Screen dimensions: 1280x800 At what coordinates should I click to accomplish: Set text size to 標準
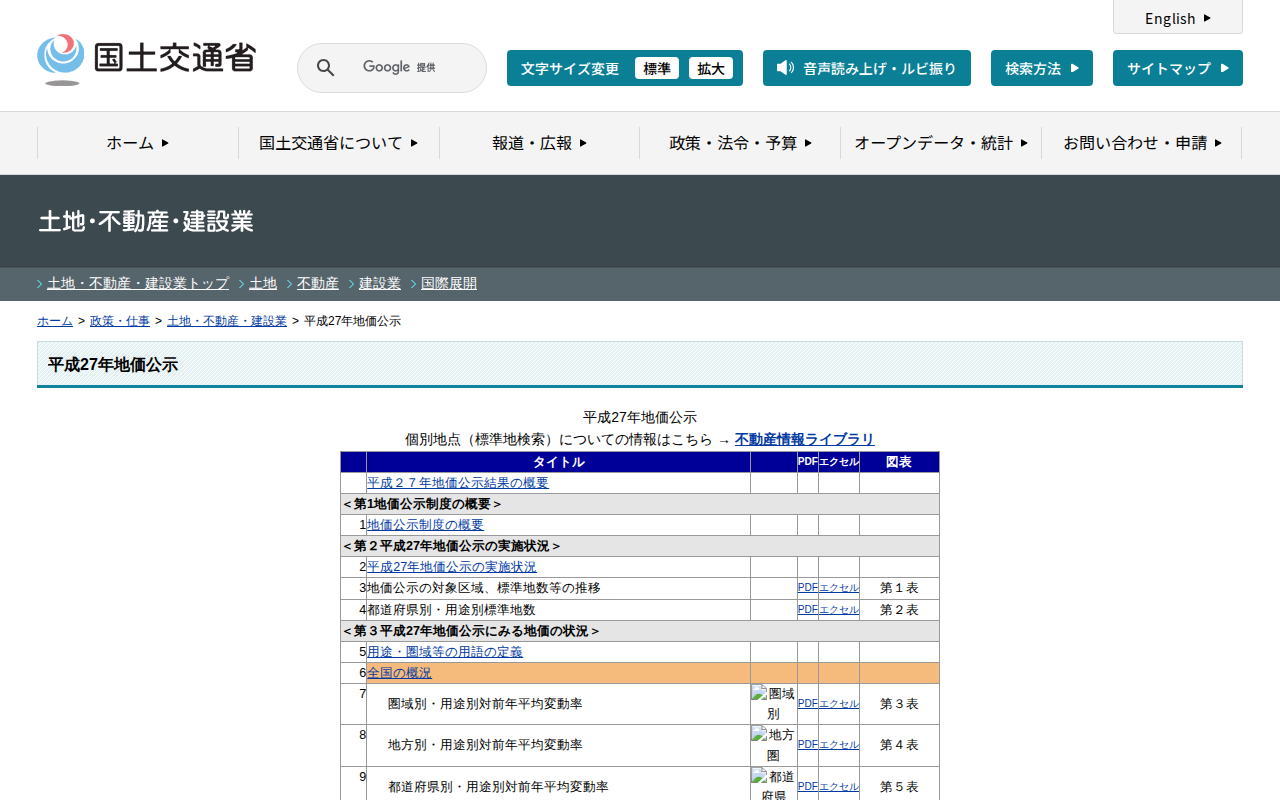pos(657,68)
